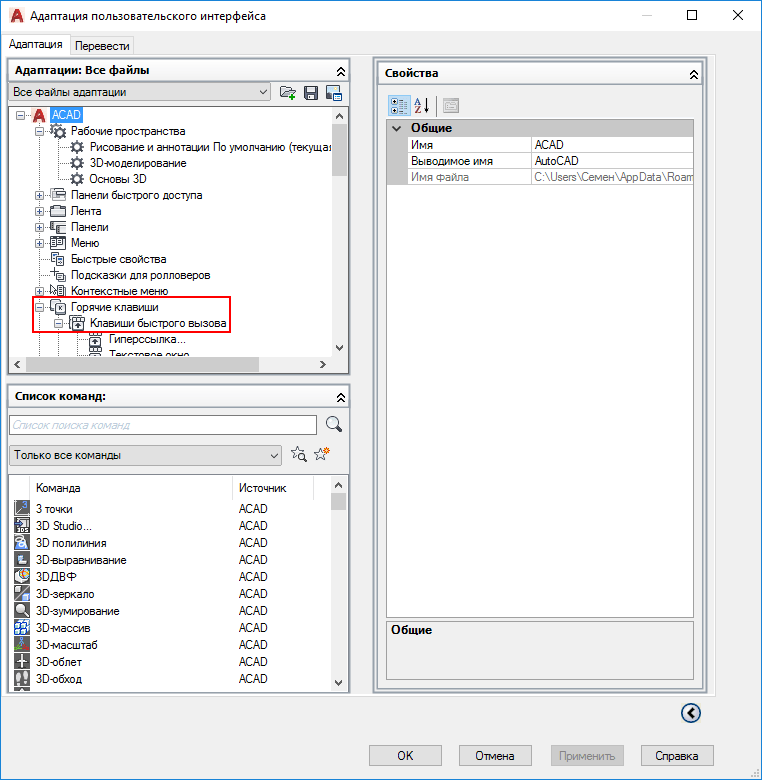Click the create new command star icon
The image size is (762, 780).
click(321, 455)
